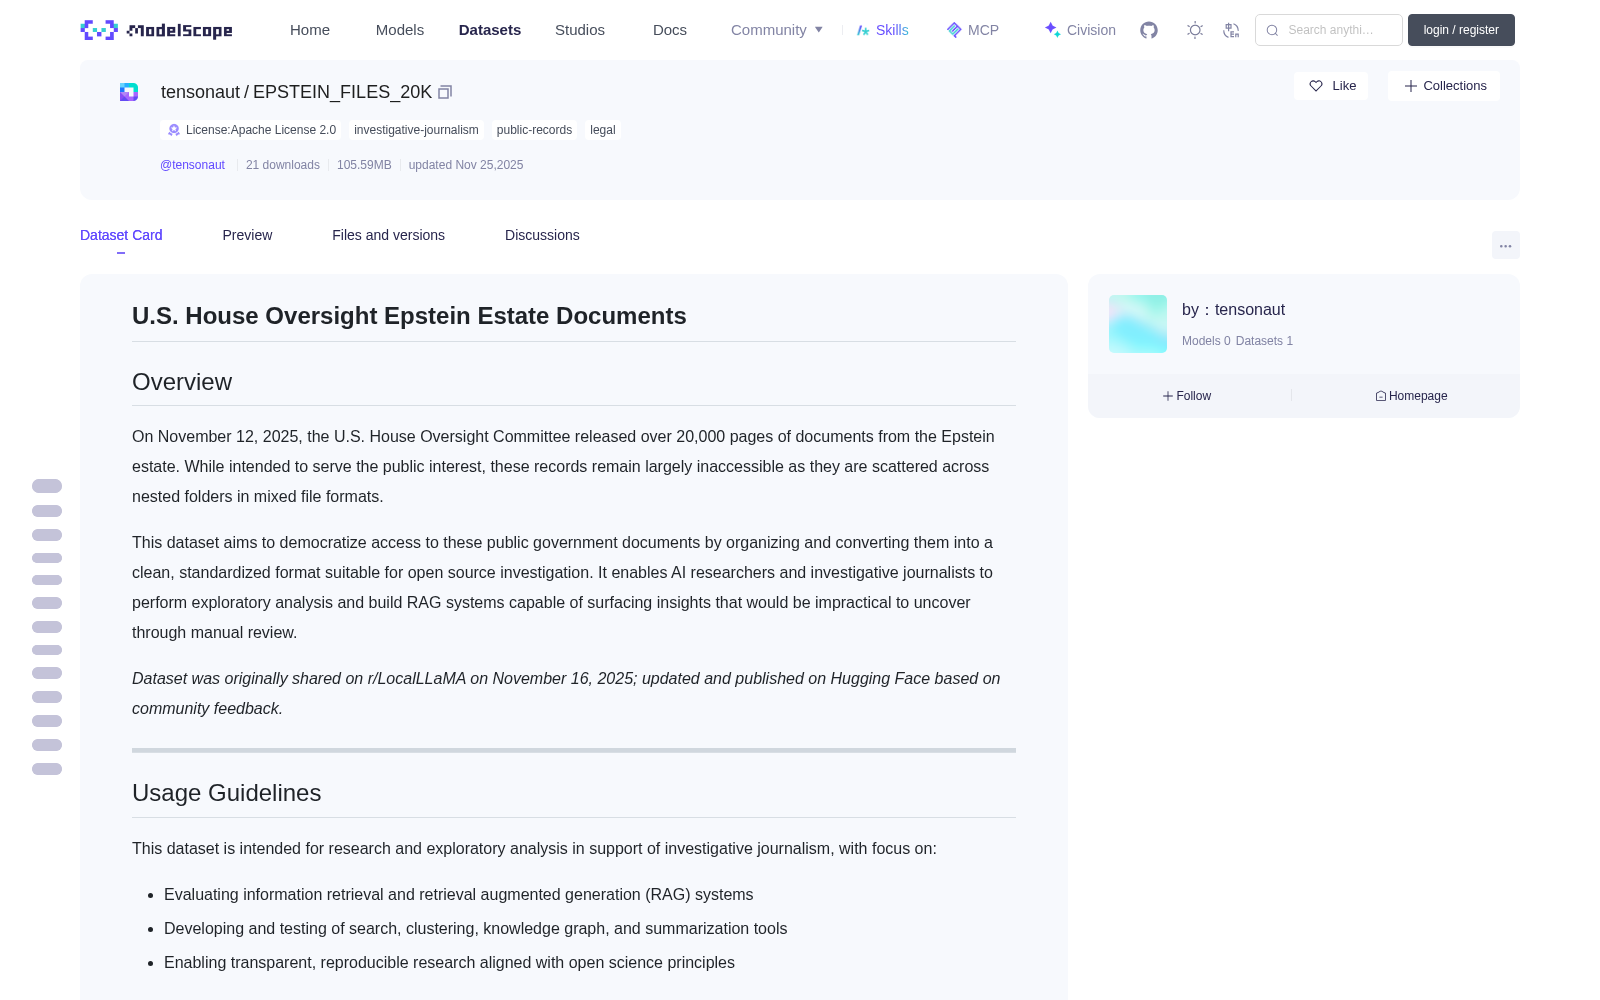The height and width of the screenshot is (1000, 1600).
Task: Follow the author tensonaut
Action: coord(1187,396)
